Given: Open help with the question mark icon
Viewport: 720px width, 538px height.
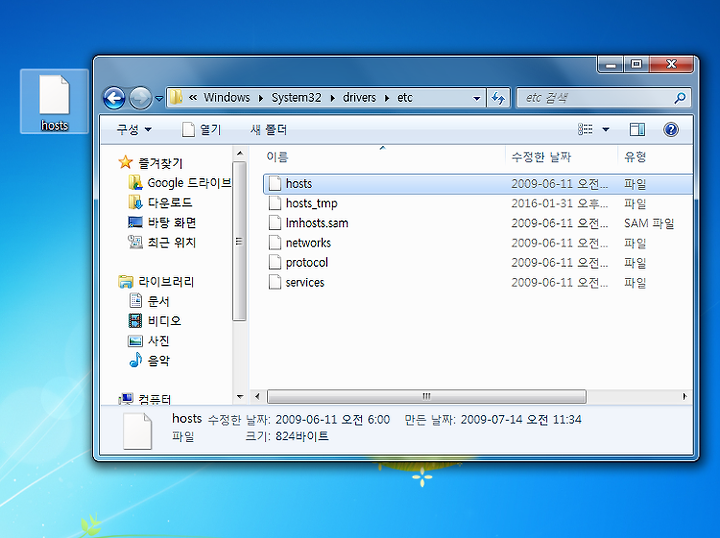Looking at the screenshot, I should [670, 130].
